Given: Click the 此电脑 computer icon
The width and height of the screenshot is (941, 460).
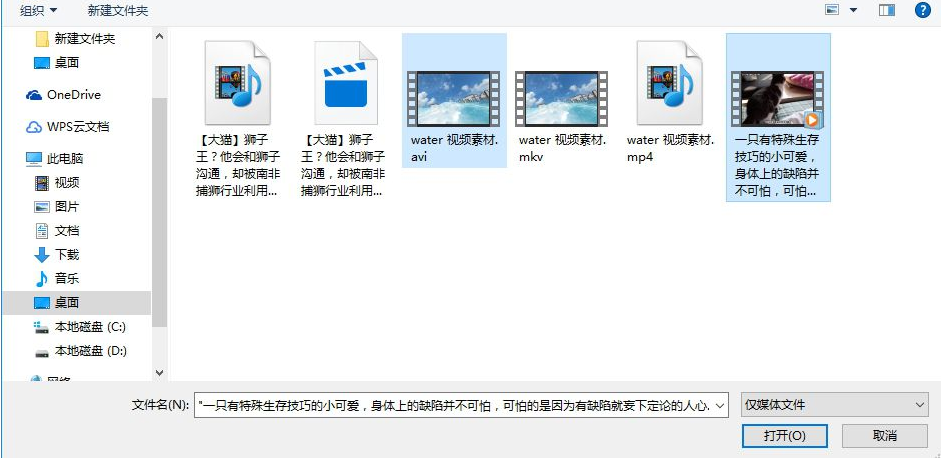Looking at the screenshot, I should (x=34, y=159).
